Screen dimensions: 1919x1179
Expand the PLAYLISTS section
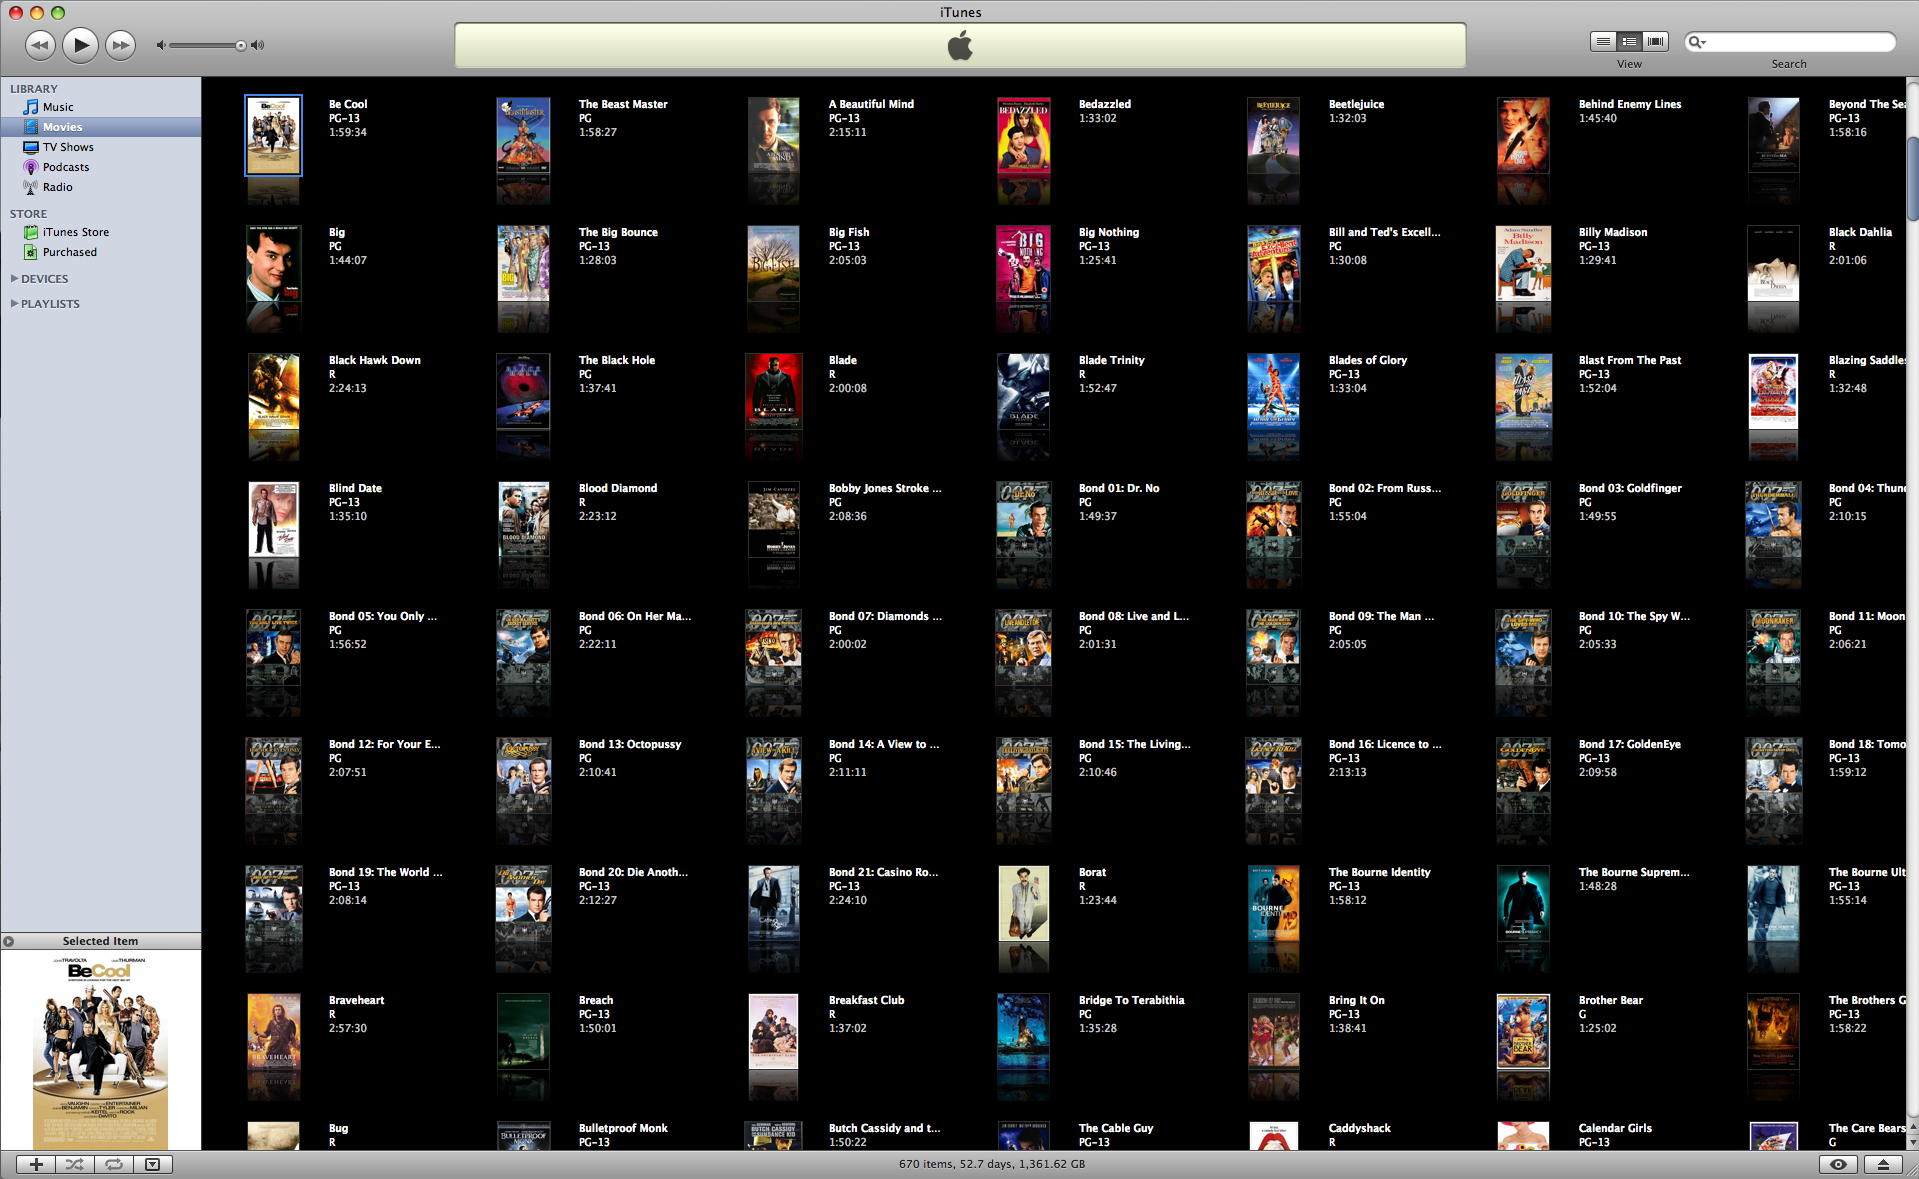tap(14, 304)
